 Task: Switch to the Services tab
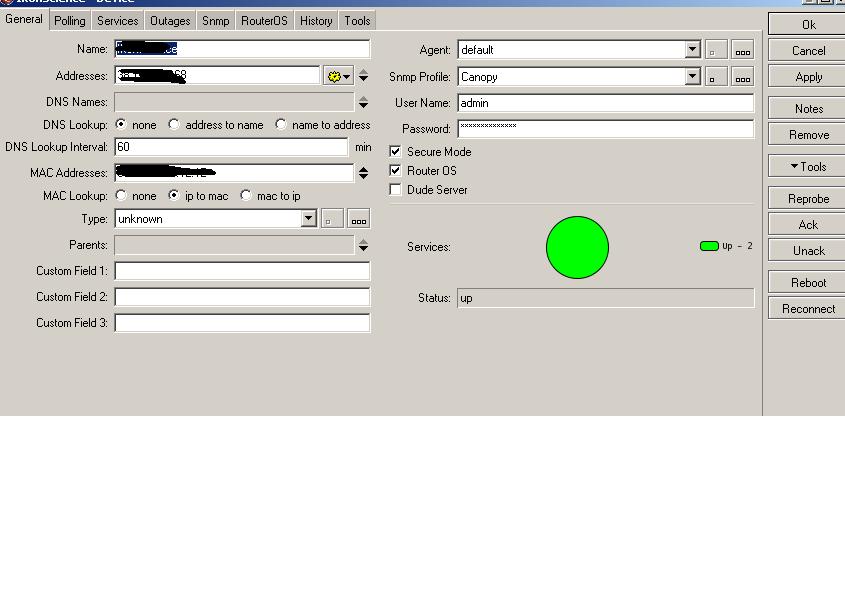point(117,21)
